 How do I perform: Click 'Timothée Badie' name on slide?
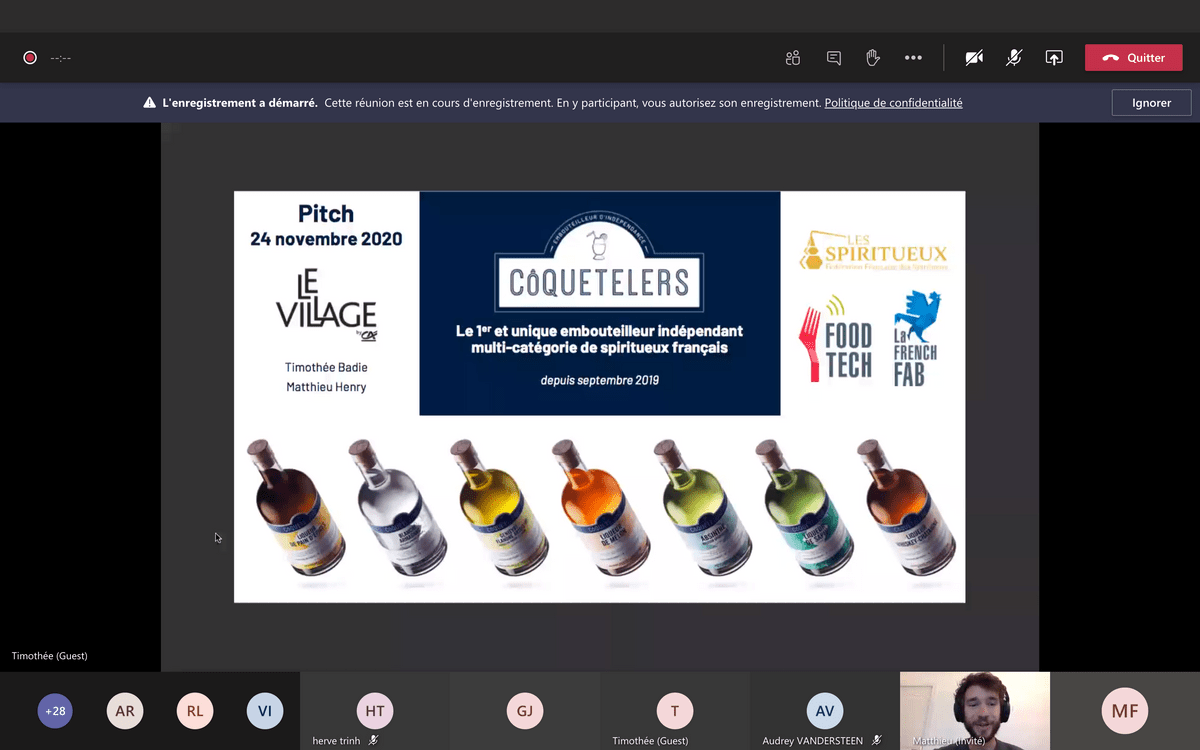point(326,368)
